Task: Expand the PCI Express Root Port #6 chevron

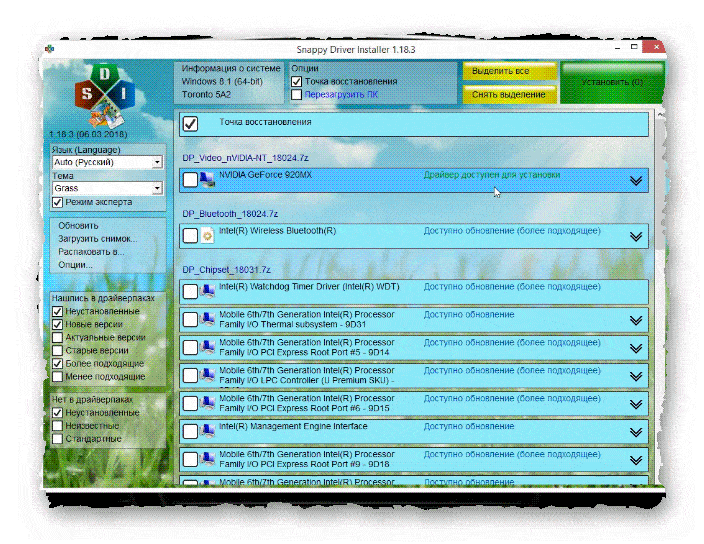Action: 636,404
